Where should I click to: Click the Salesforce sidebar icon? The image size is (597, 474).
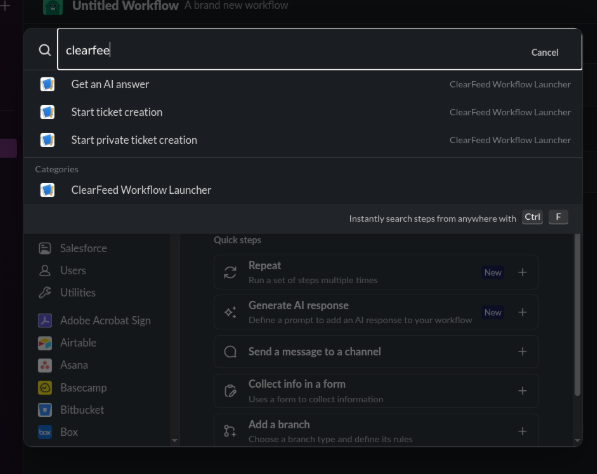click(45, 248)
